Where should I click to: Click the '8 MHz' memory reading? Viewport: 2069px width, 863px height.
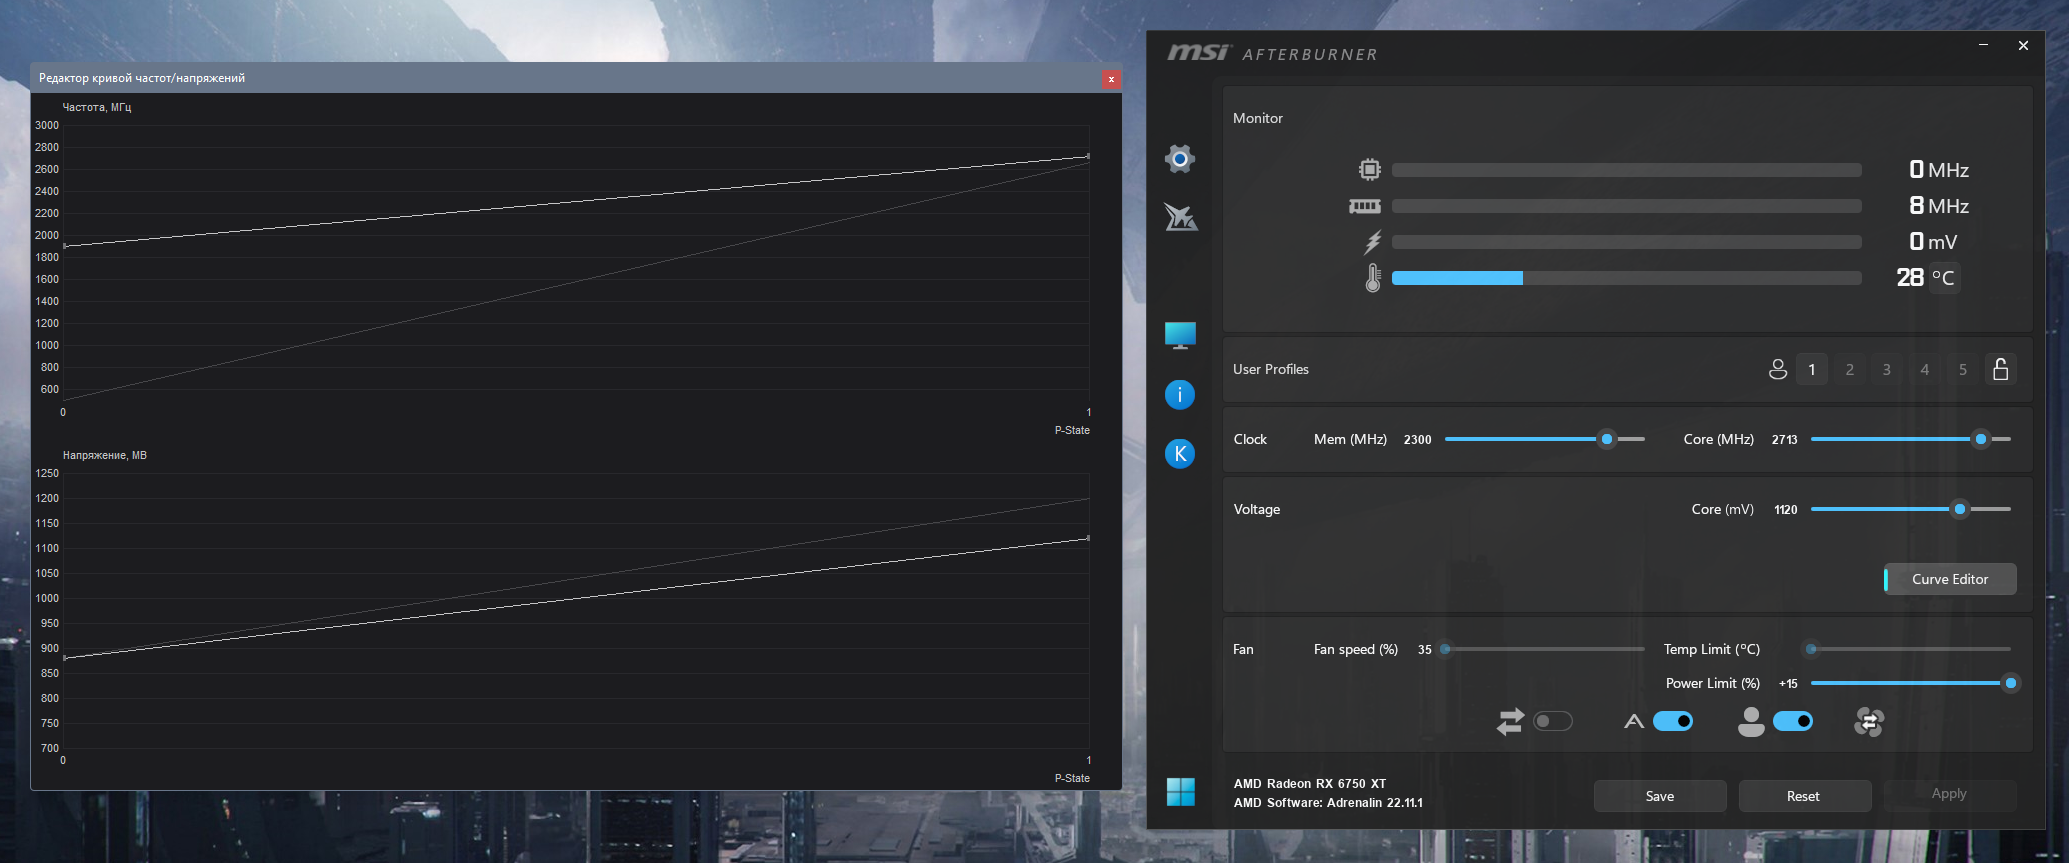coord(1939,206)
